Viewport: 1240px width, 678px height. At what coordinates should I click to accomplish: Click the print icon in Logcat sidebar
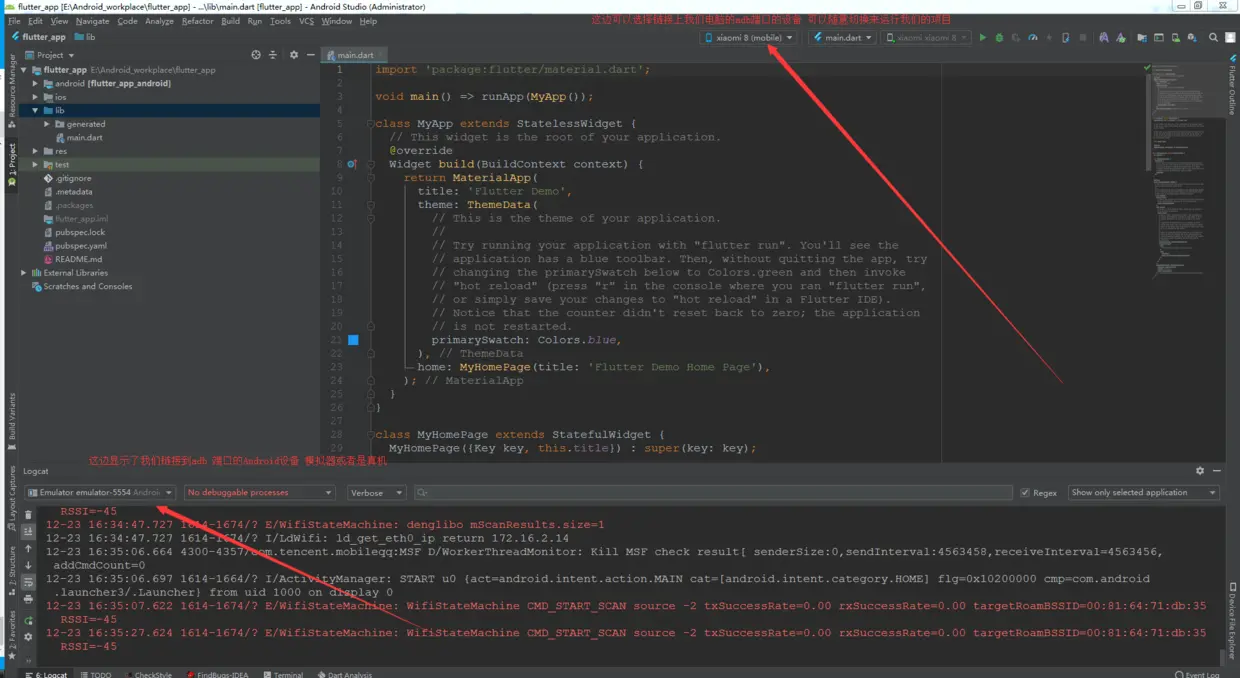pos(28,599)
